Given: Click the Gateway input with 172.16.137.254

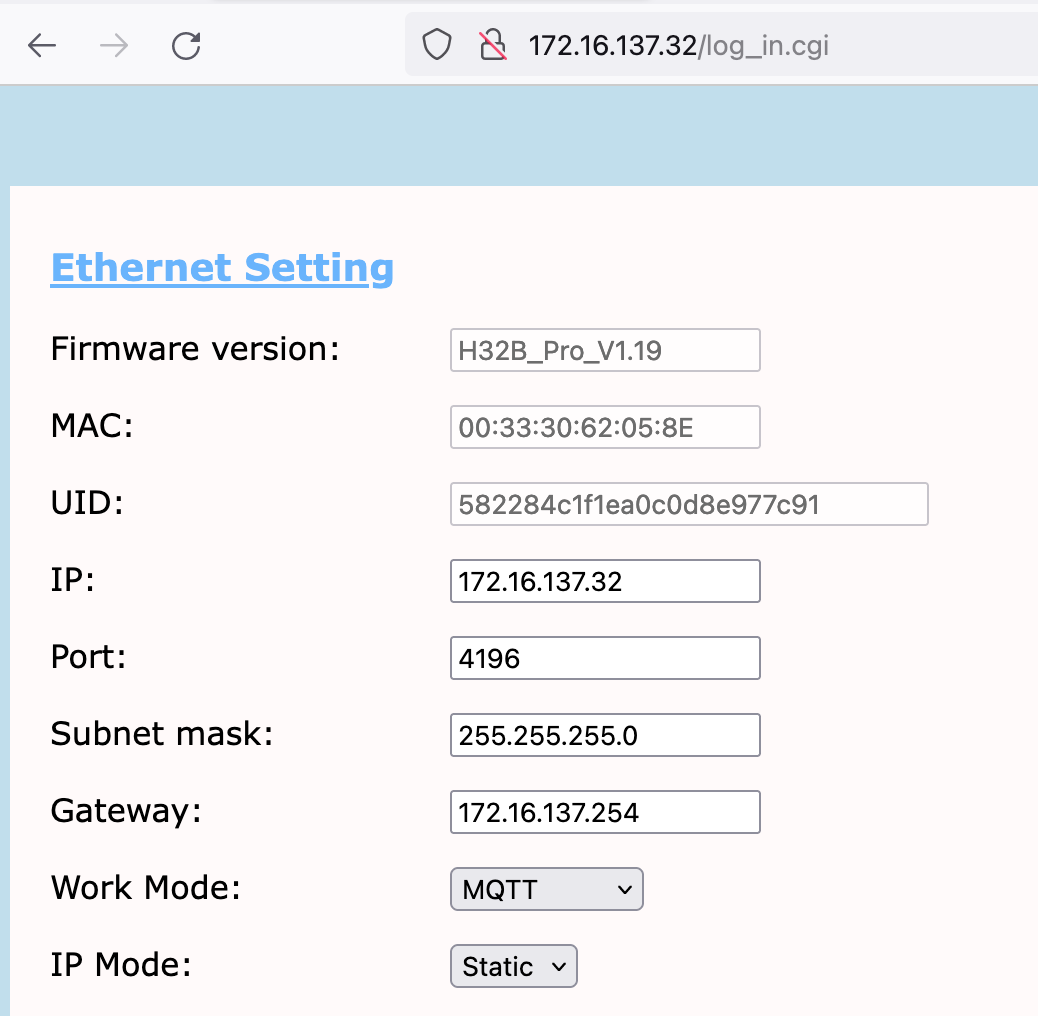Looking at the screenshot, I should [605, 813].
